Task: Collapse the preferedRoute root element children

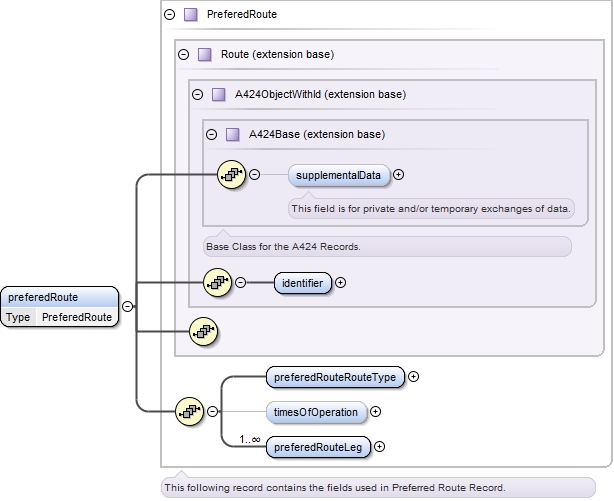Action: click(x=129, y=306)
